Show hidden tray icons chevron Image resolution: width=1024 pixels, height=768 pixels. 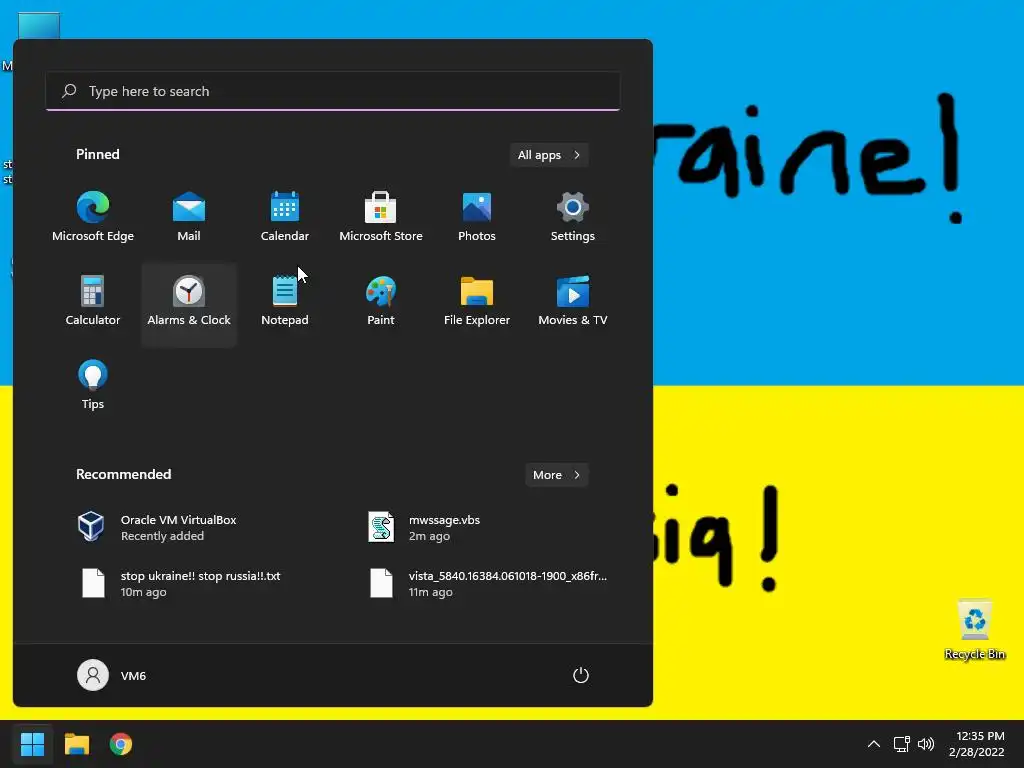click(x=873, y=744)
